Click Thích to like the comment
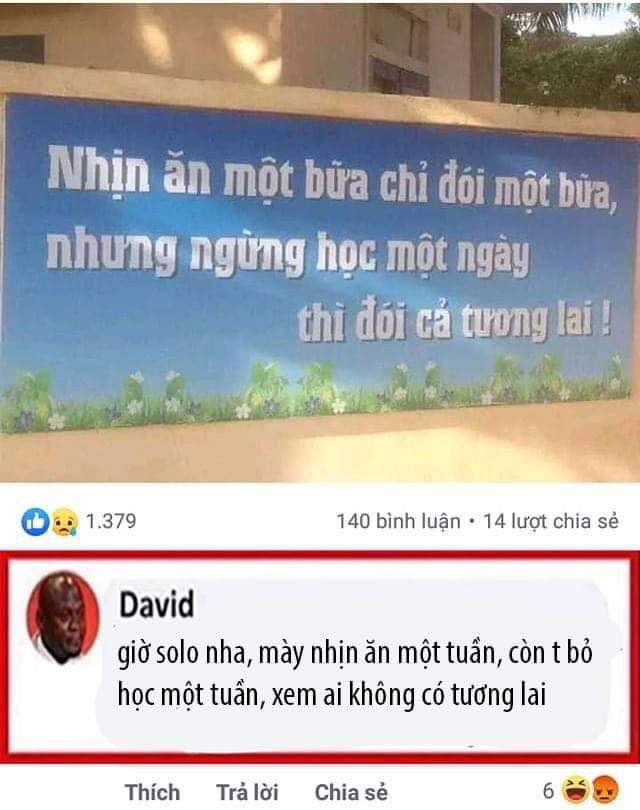This screenshot has height=810, width=640. click(152, 792)
